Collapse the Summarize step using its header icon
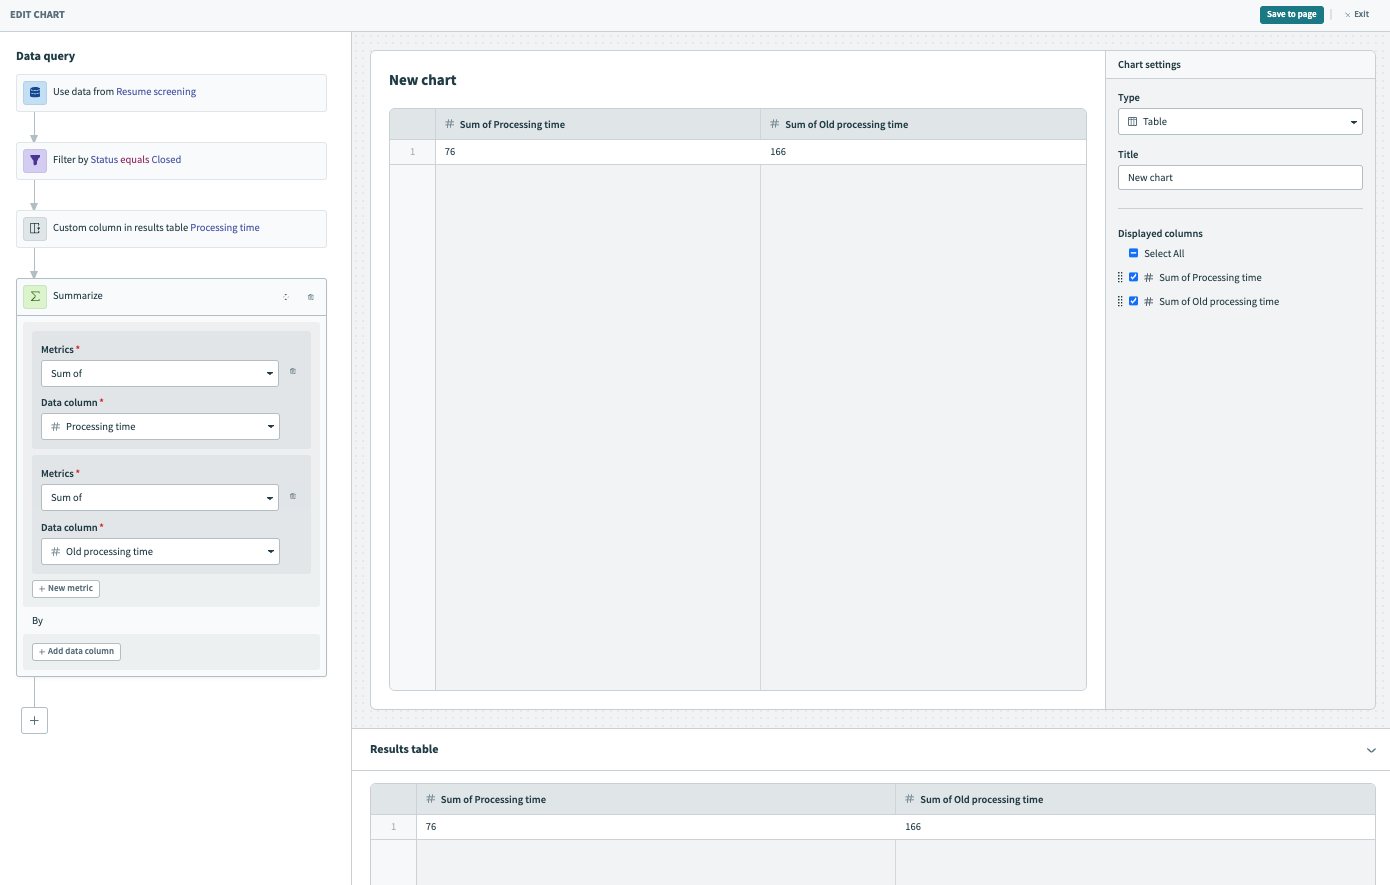 [286, 297]
